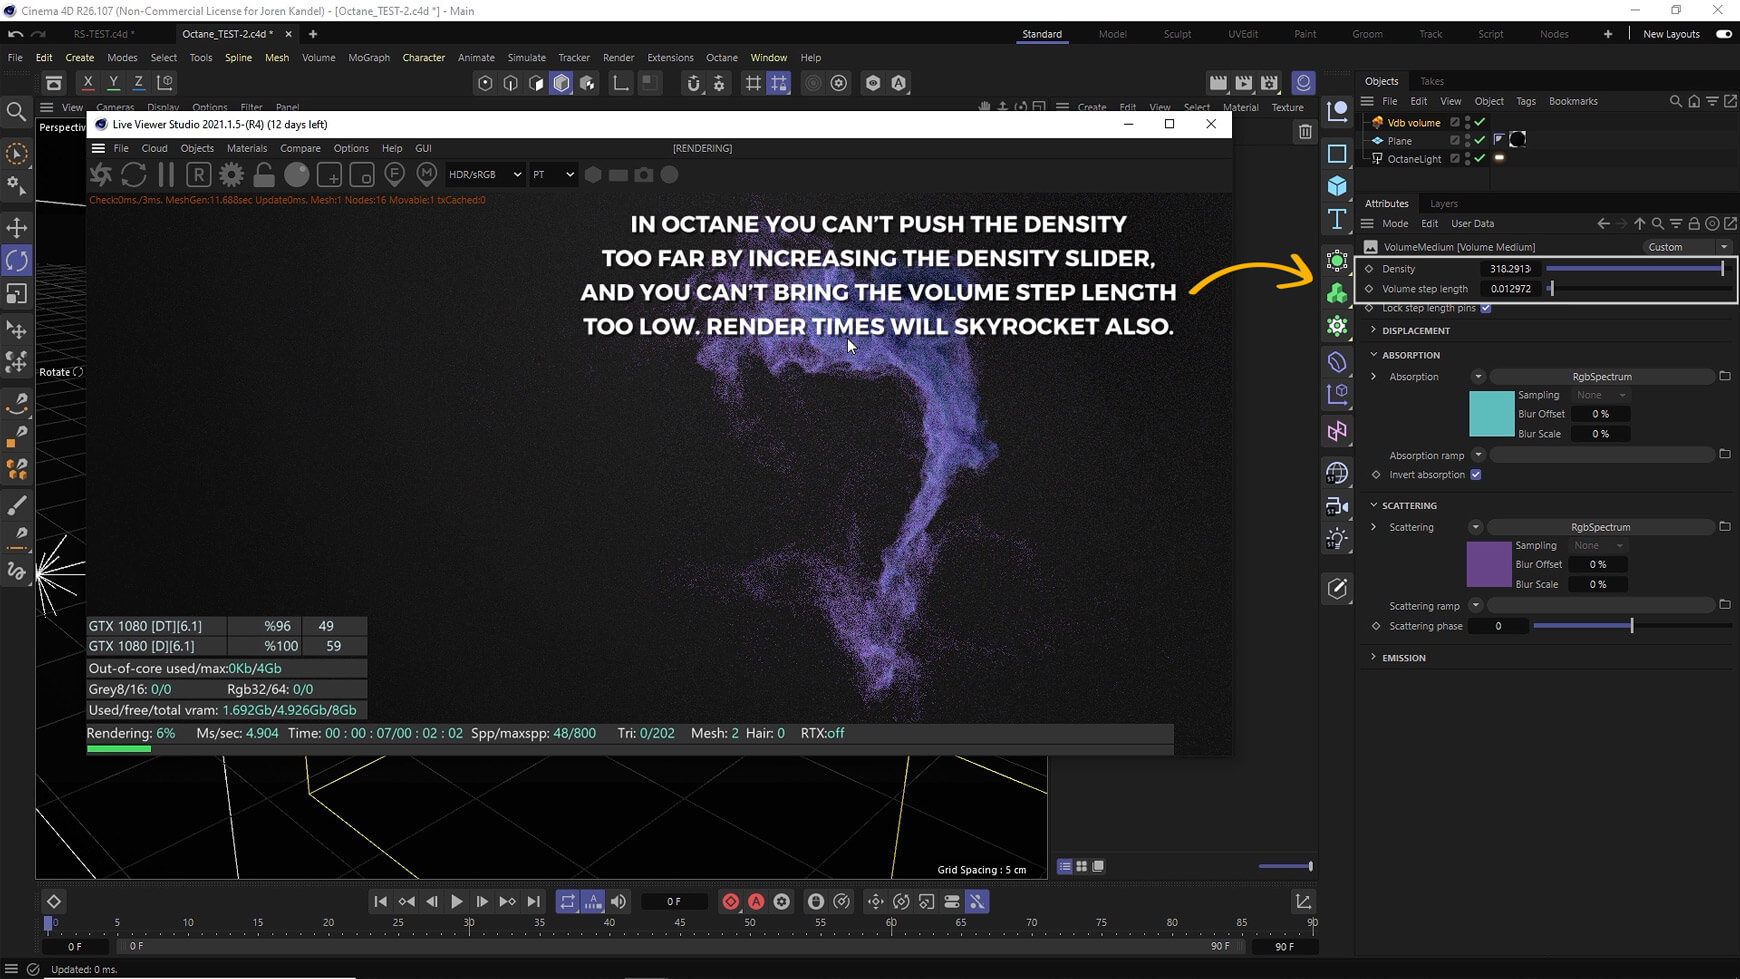This screenshot has width=1740, height=979.
Task: Toggle Vdb volume layer checkbox
Action: click(x=1455, y=123)
